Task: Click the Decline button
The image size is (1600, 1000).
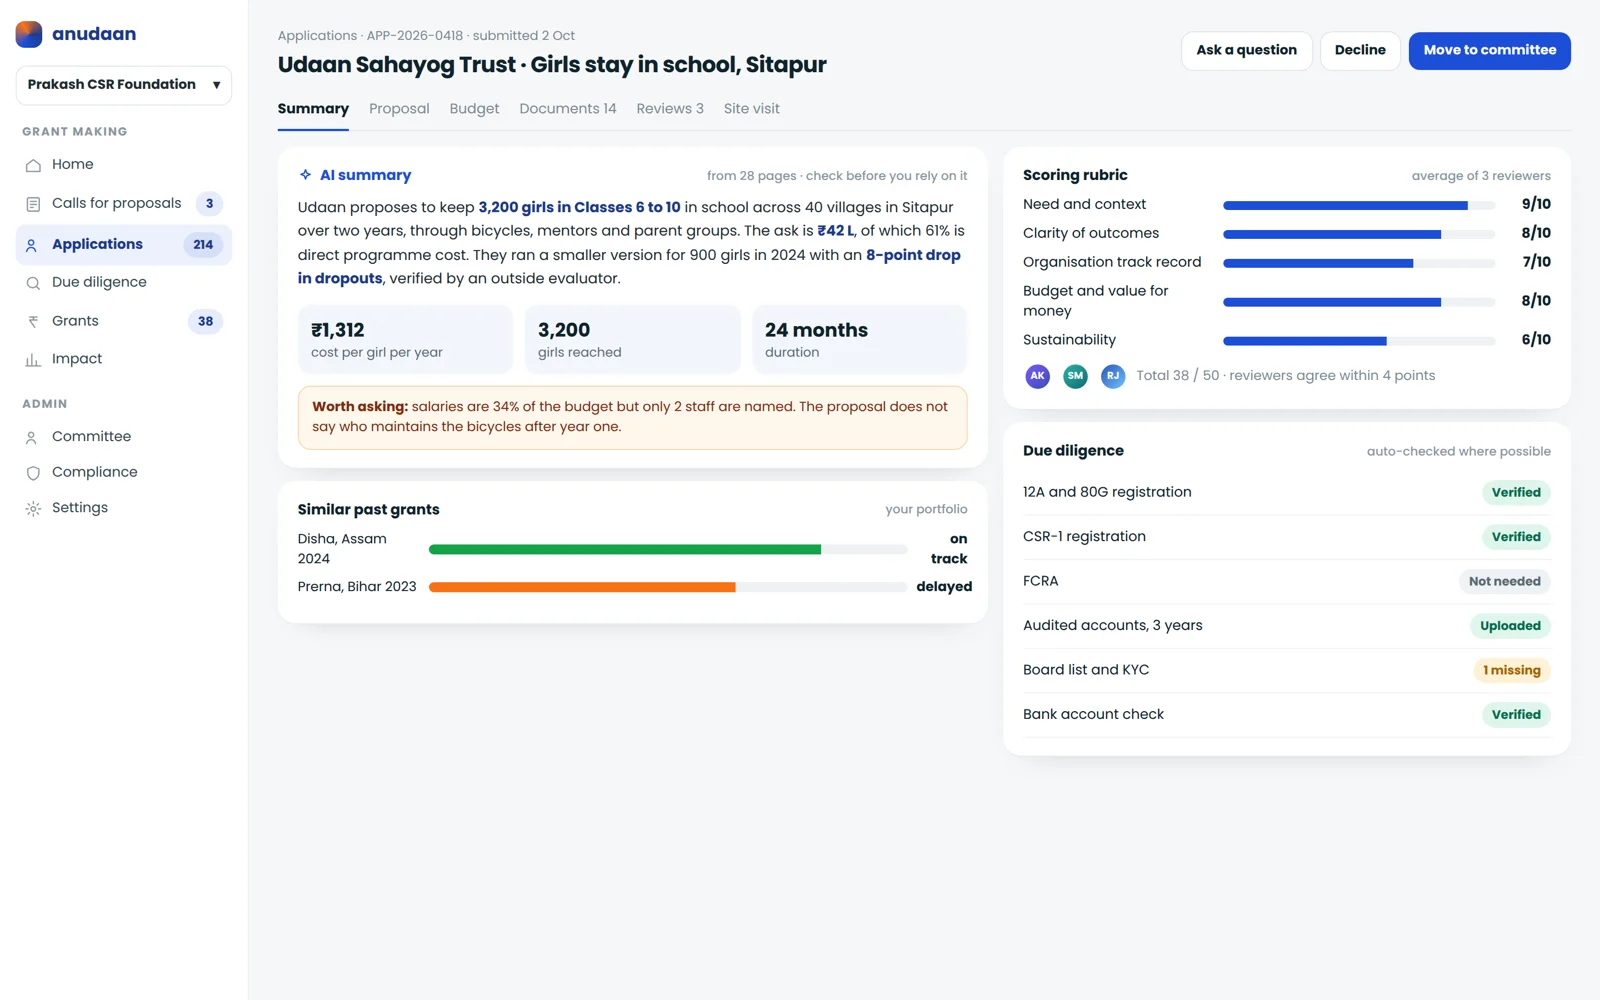Action: click(1360, 51)
